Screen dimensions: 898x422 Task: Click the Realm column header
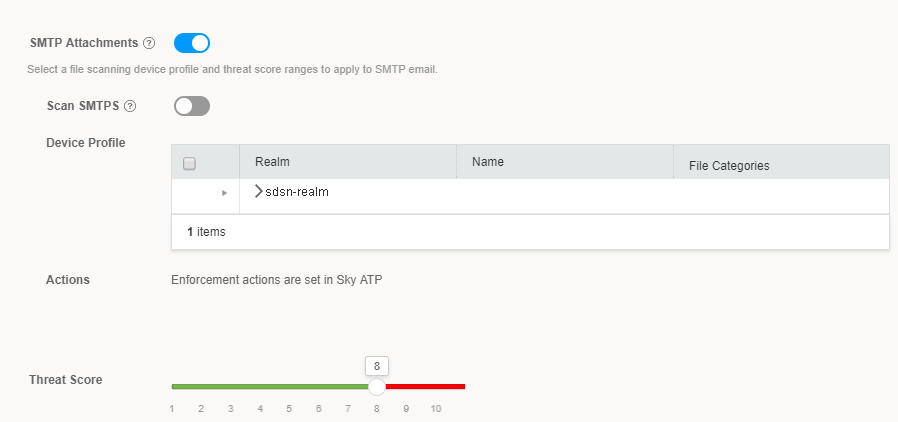[x=272, y=161]
